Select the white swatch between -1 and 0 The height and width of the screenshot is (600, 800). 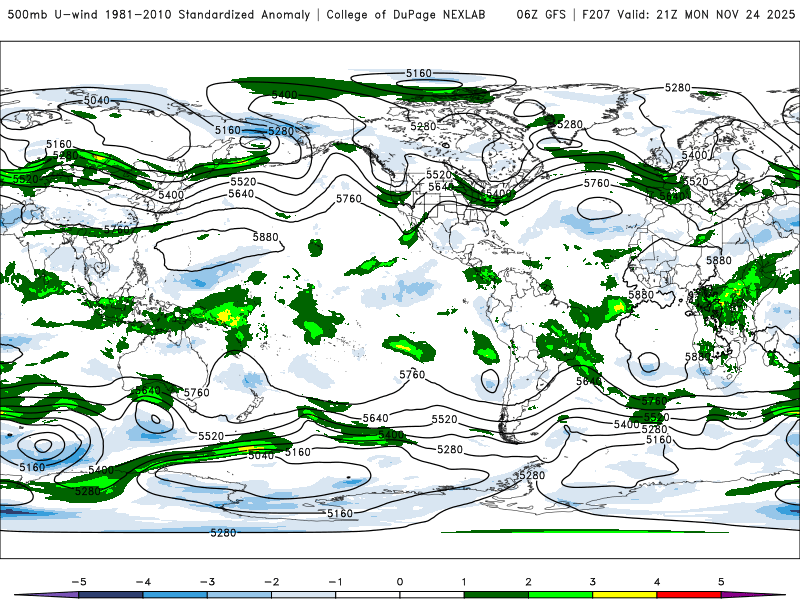pos(368,595)
